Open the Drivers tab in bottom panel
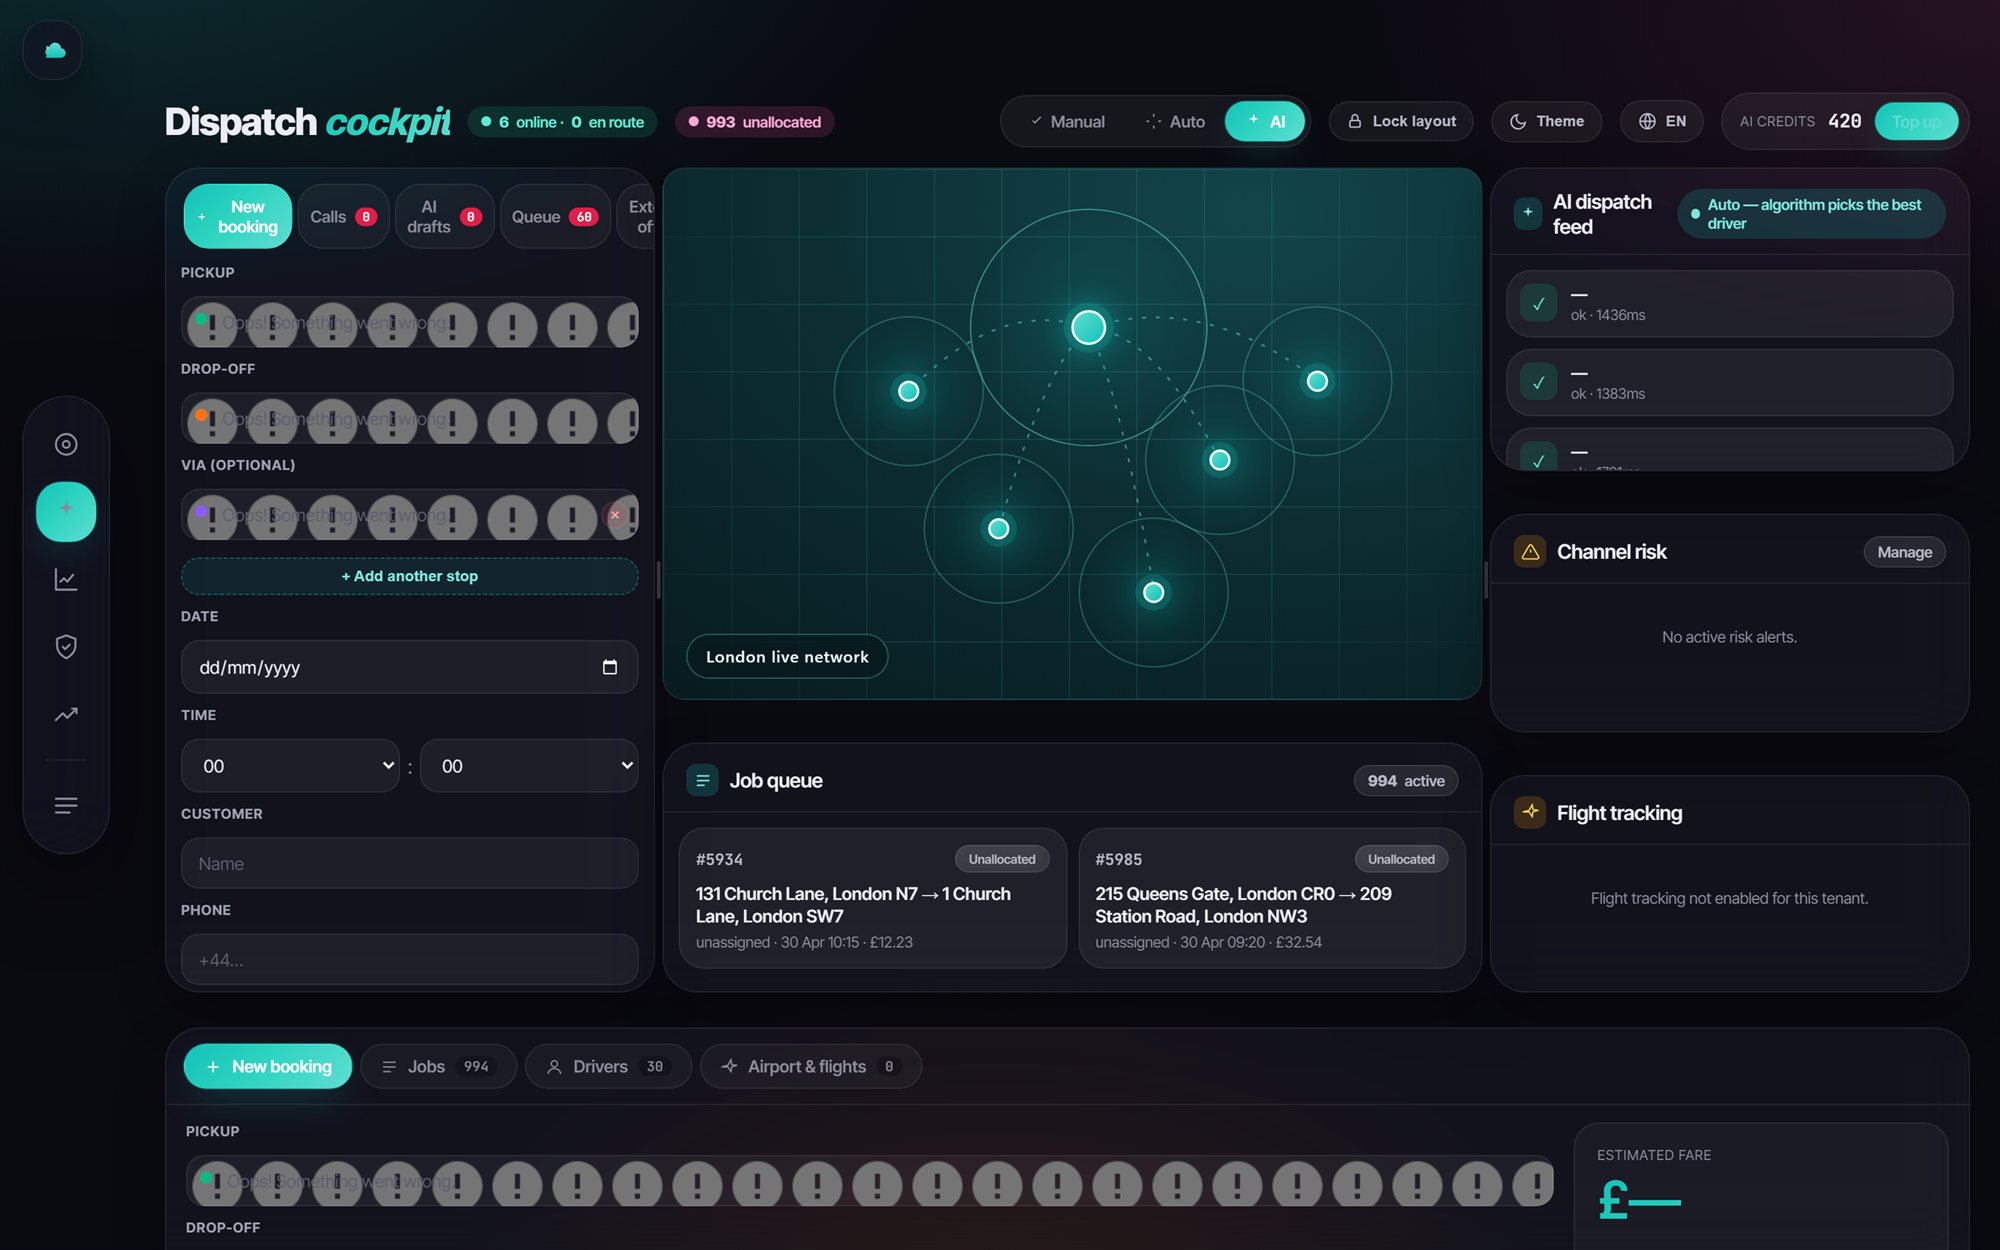The width and height of the screenshot is (2000, 1250). pyautogui.click(x=608, y=1067)
